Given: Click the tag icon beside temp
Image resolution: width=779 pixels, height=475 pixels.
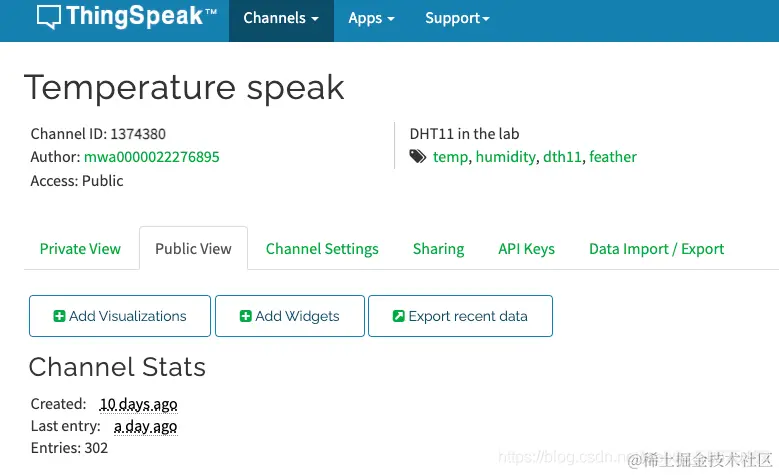Looking at the screenshot, I should 418,157.
